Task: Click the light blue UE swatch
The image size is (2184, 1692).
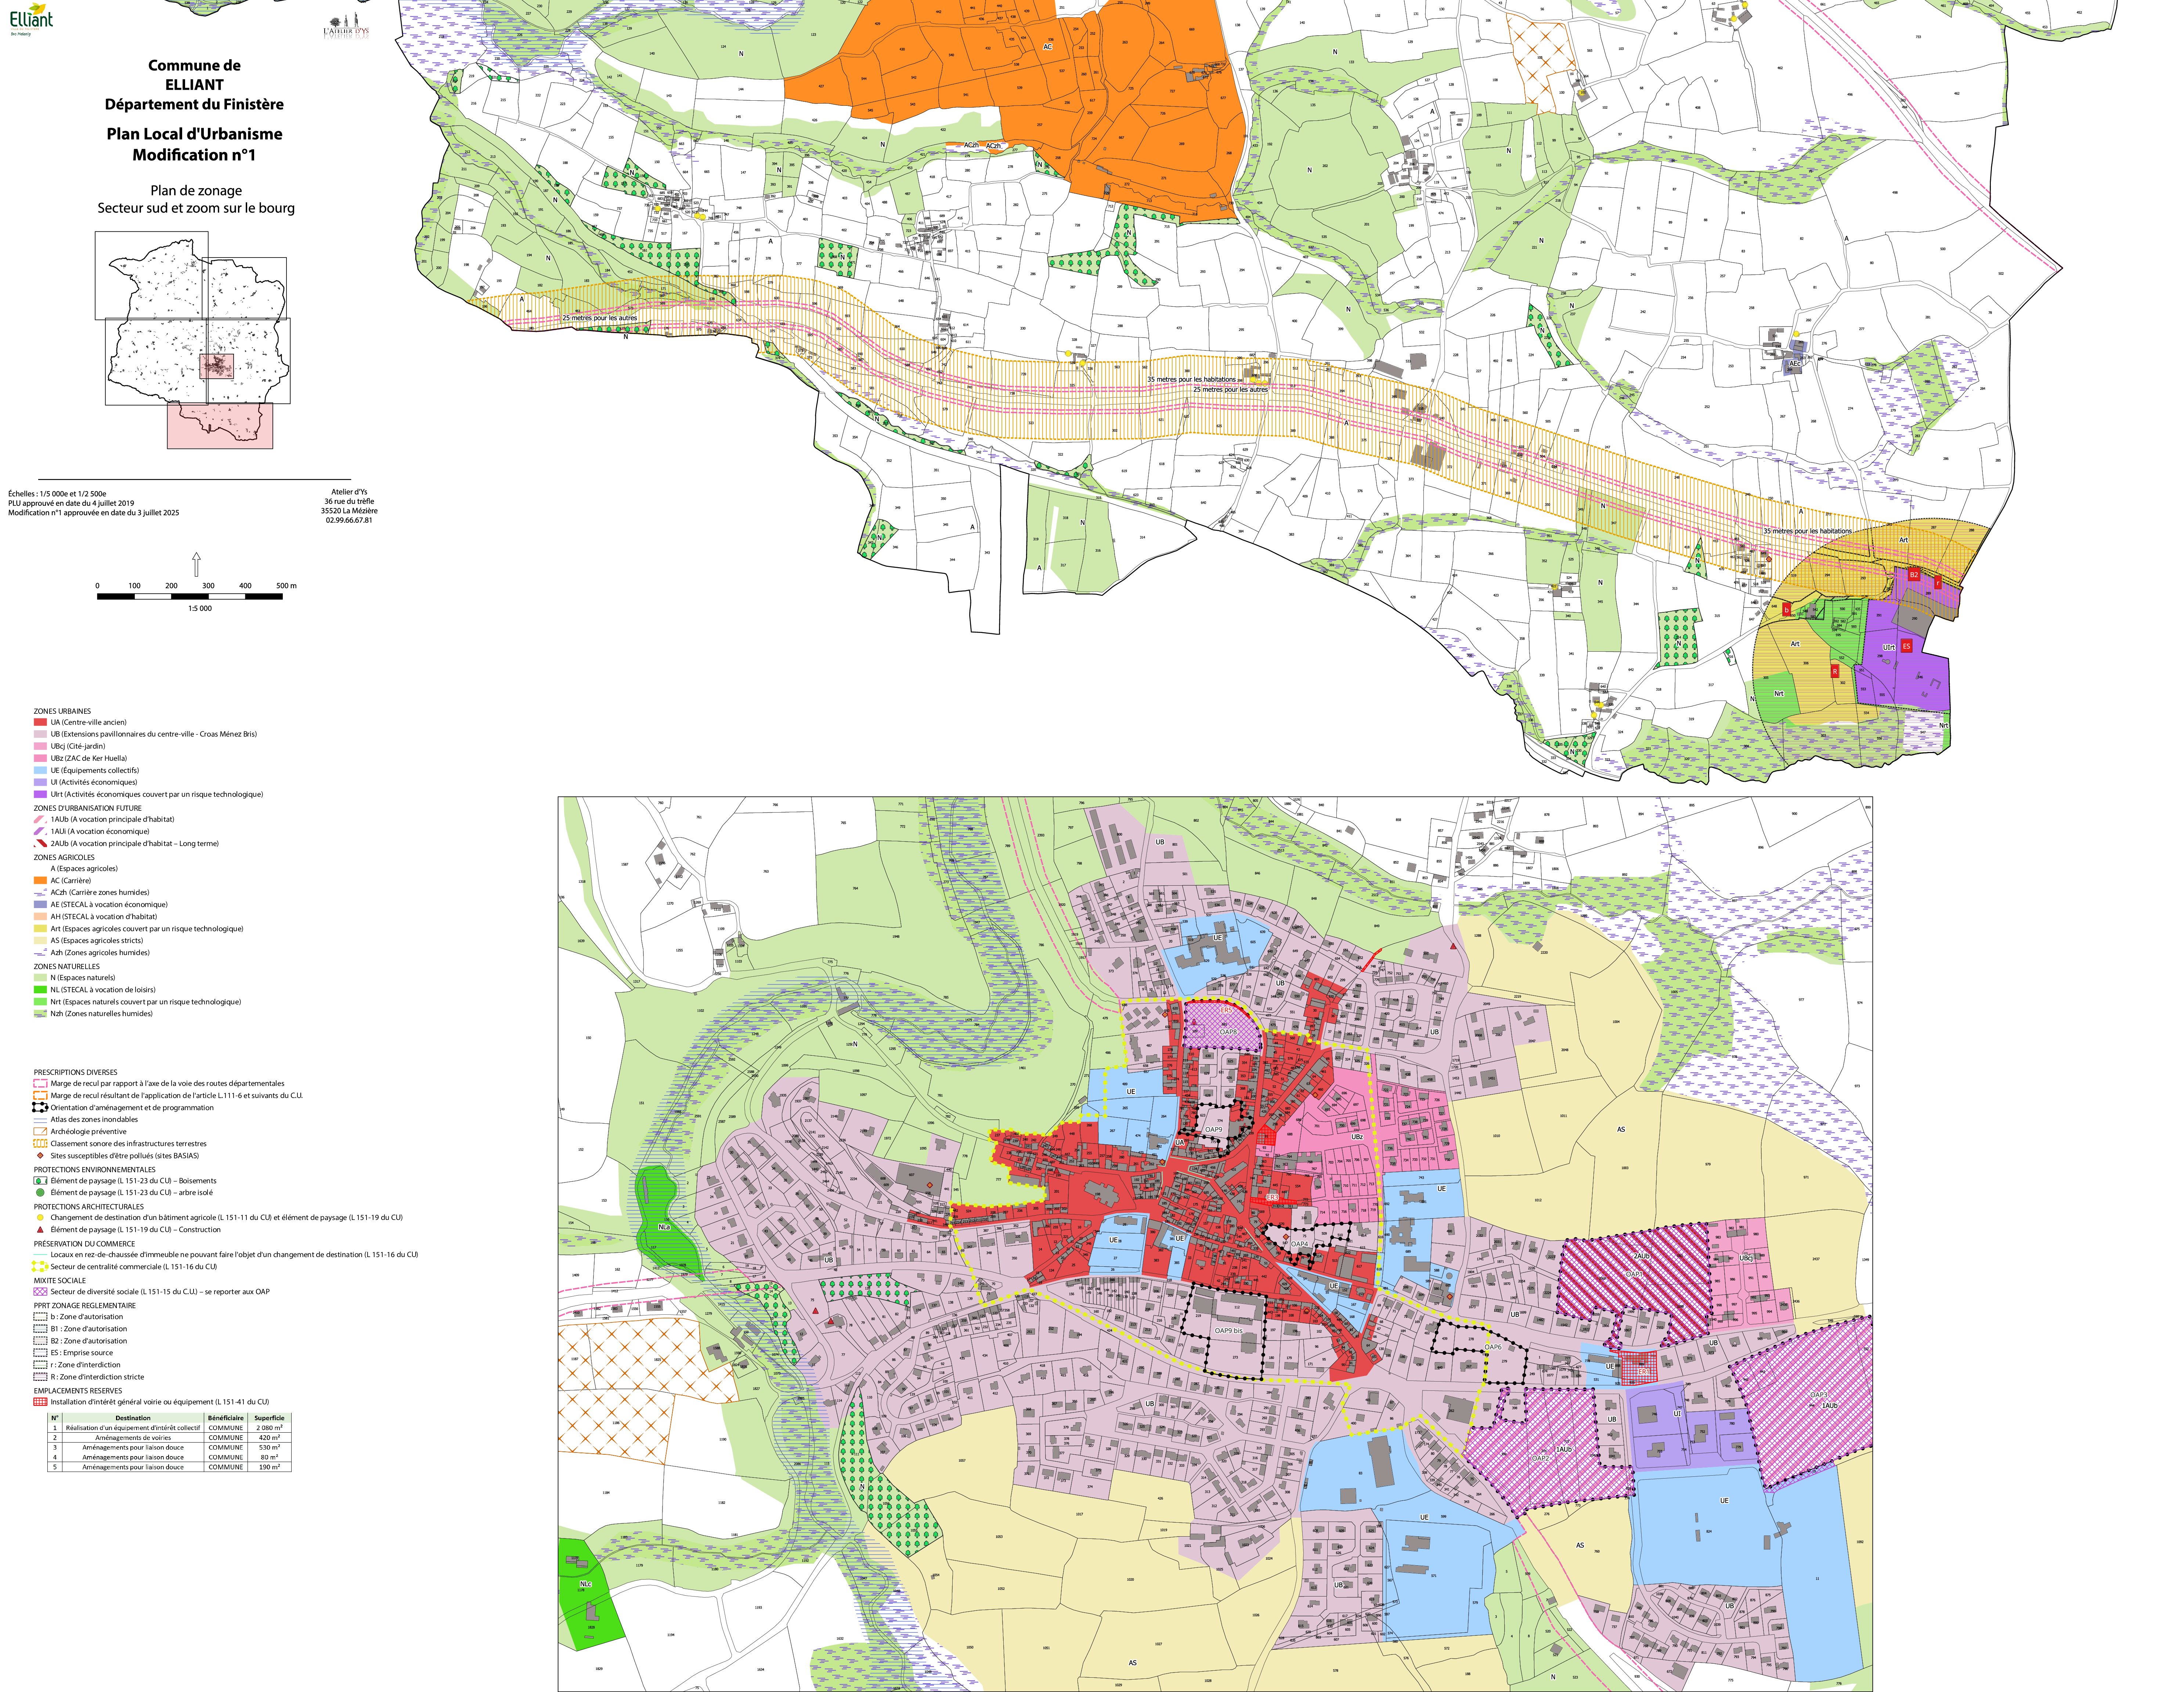Action: (x=40, y=770)
